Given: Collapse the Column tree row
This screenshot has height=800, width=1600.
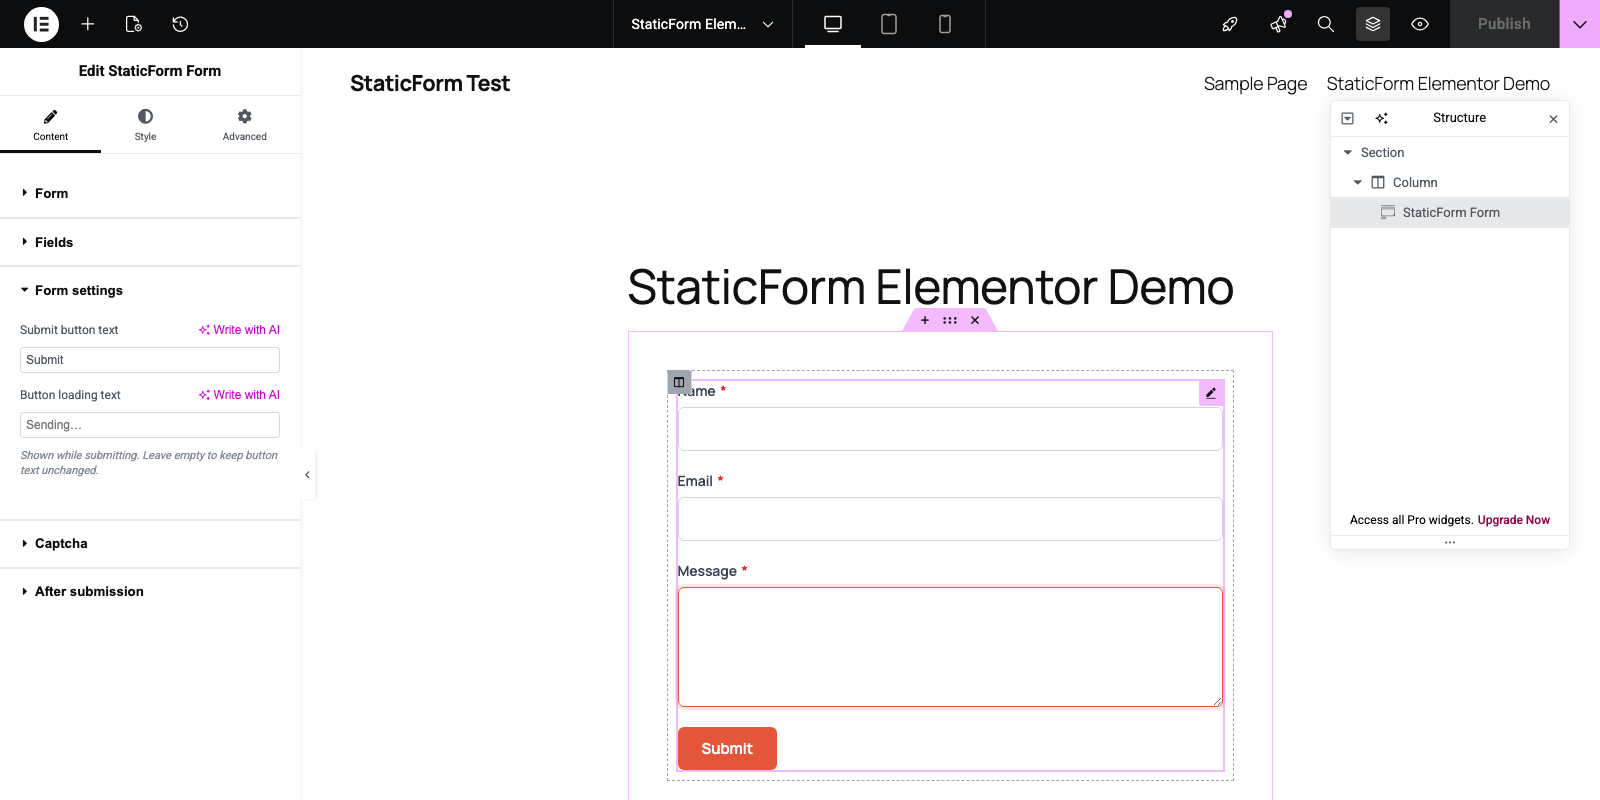Looking at the screenshot, I should [1358, 183].
